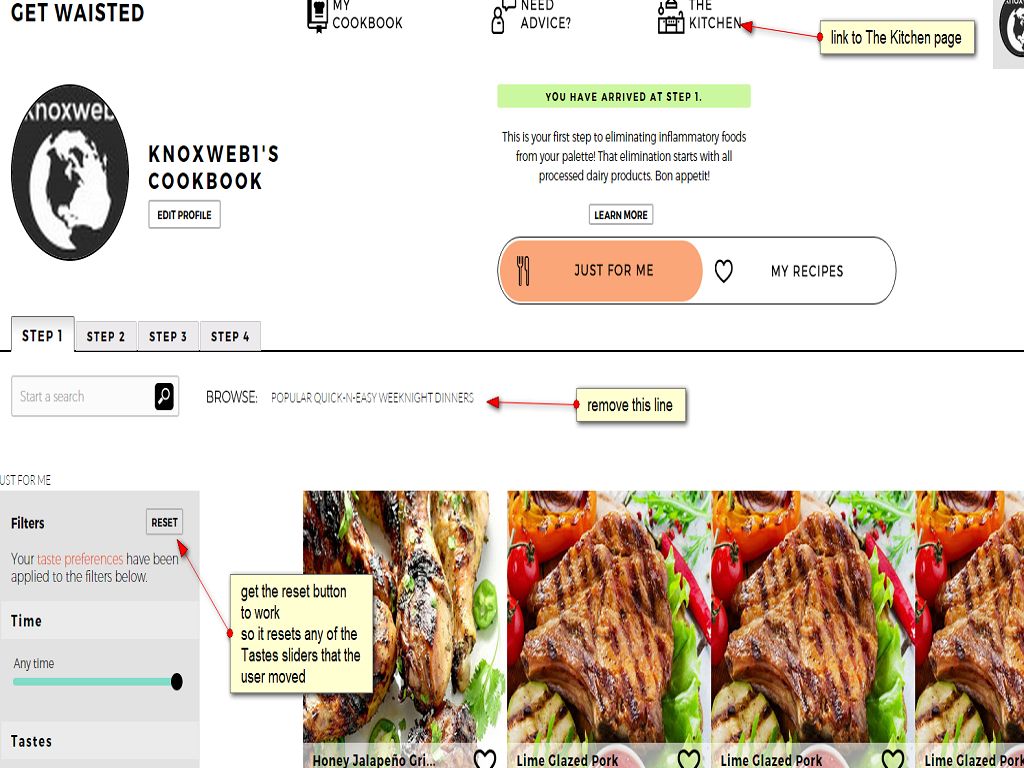Select the Step 2 tab

click(x=106, y=336)
